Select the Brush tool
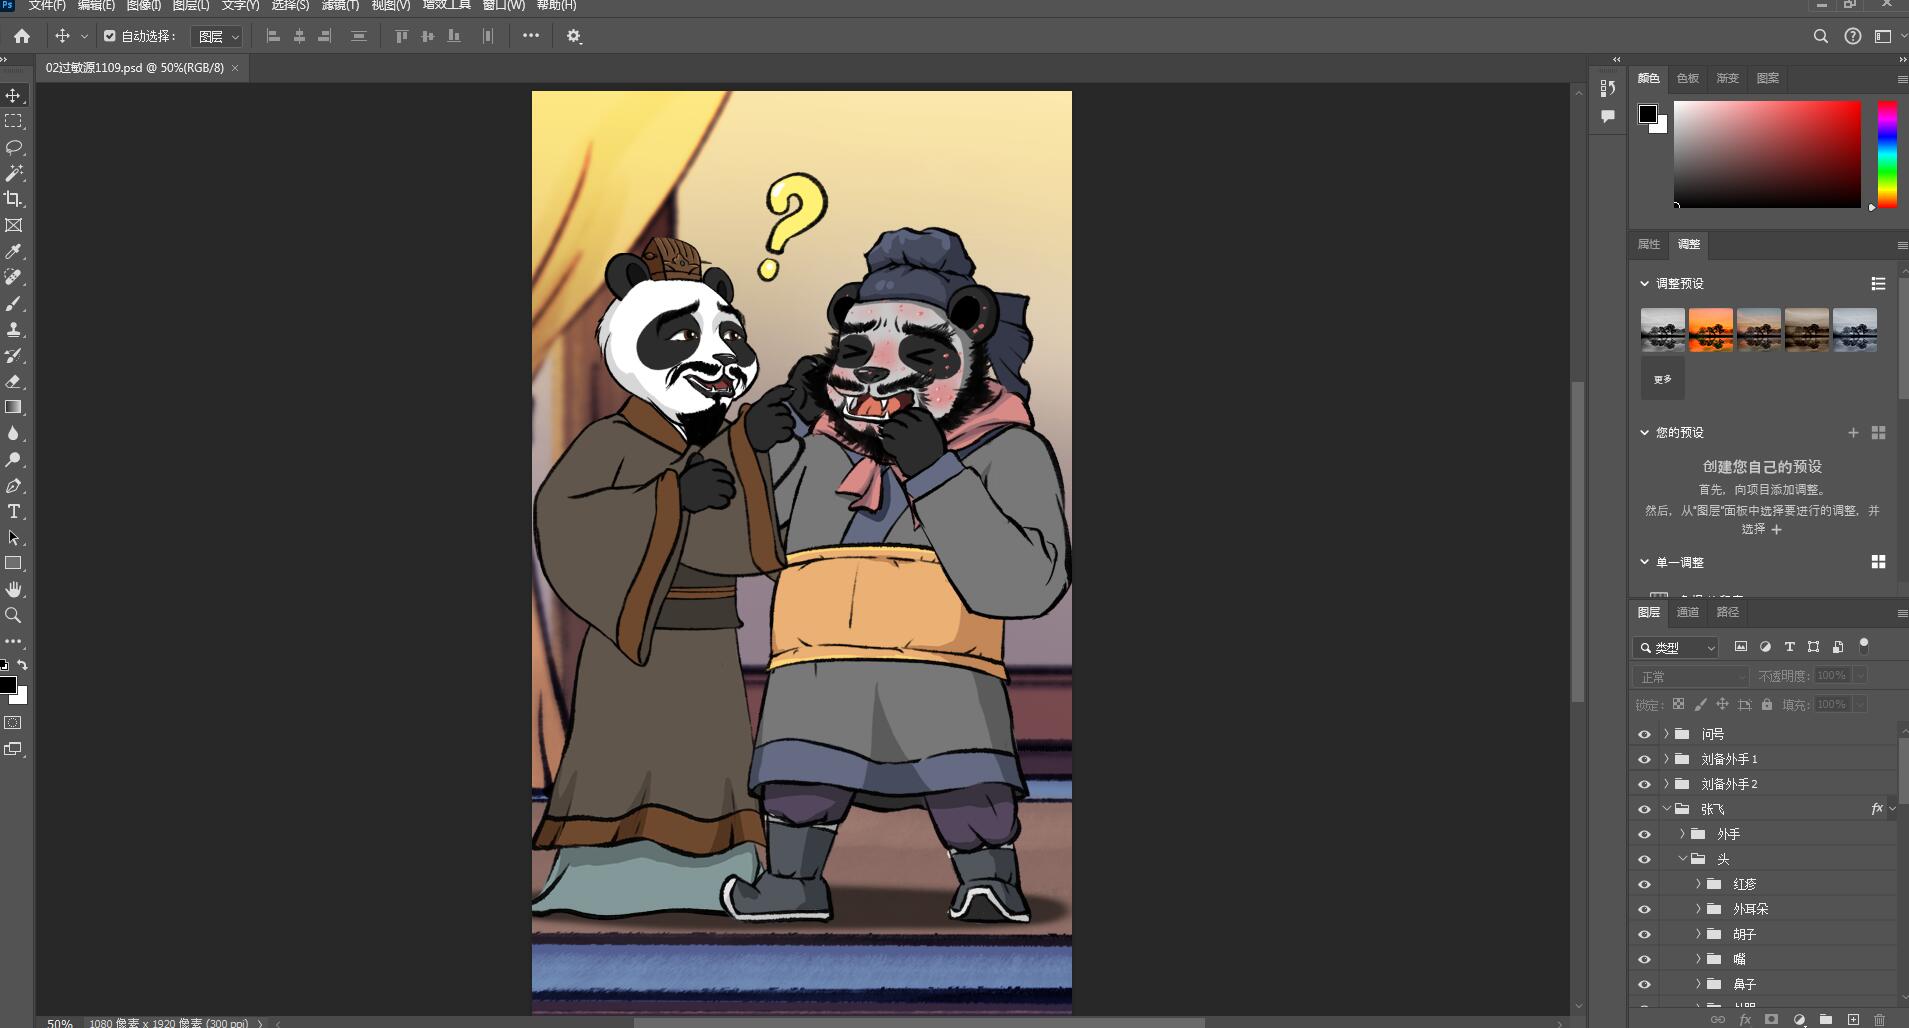The image size is (1909, 1028). tap(14, 303)
